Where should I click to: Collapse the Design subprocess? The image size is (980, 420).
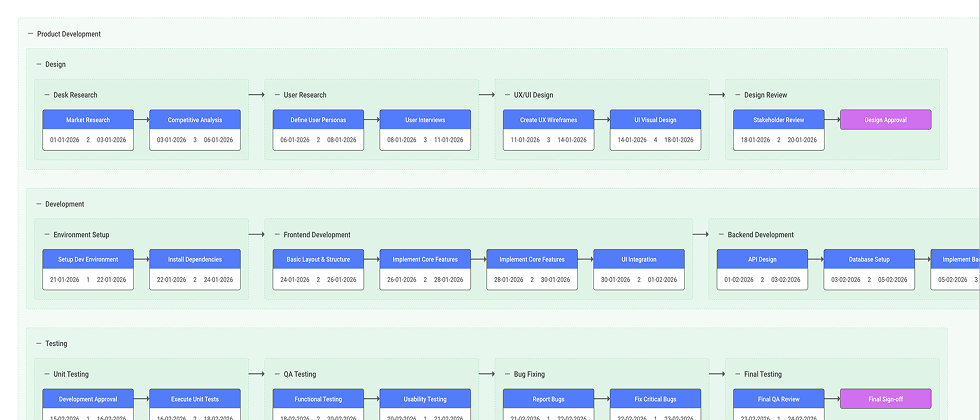(x=38, y=64)
